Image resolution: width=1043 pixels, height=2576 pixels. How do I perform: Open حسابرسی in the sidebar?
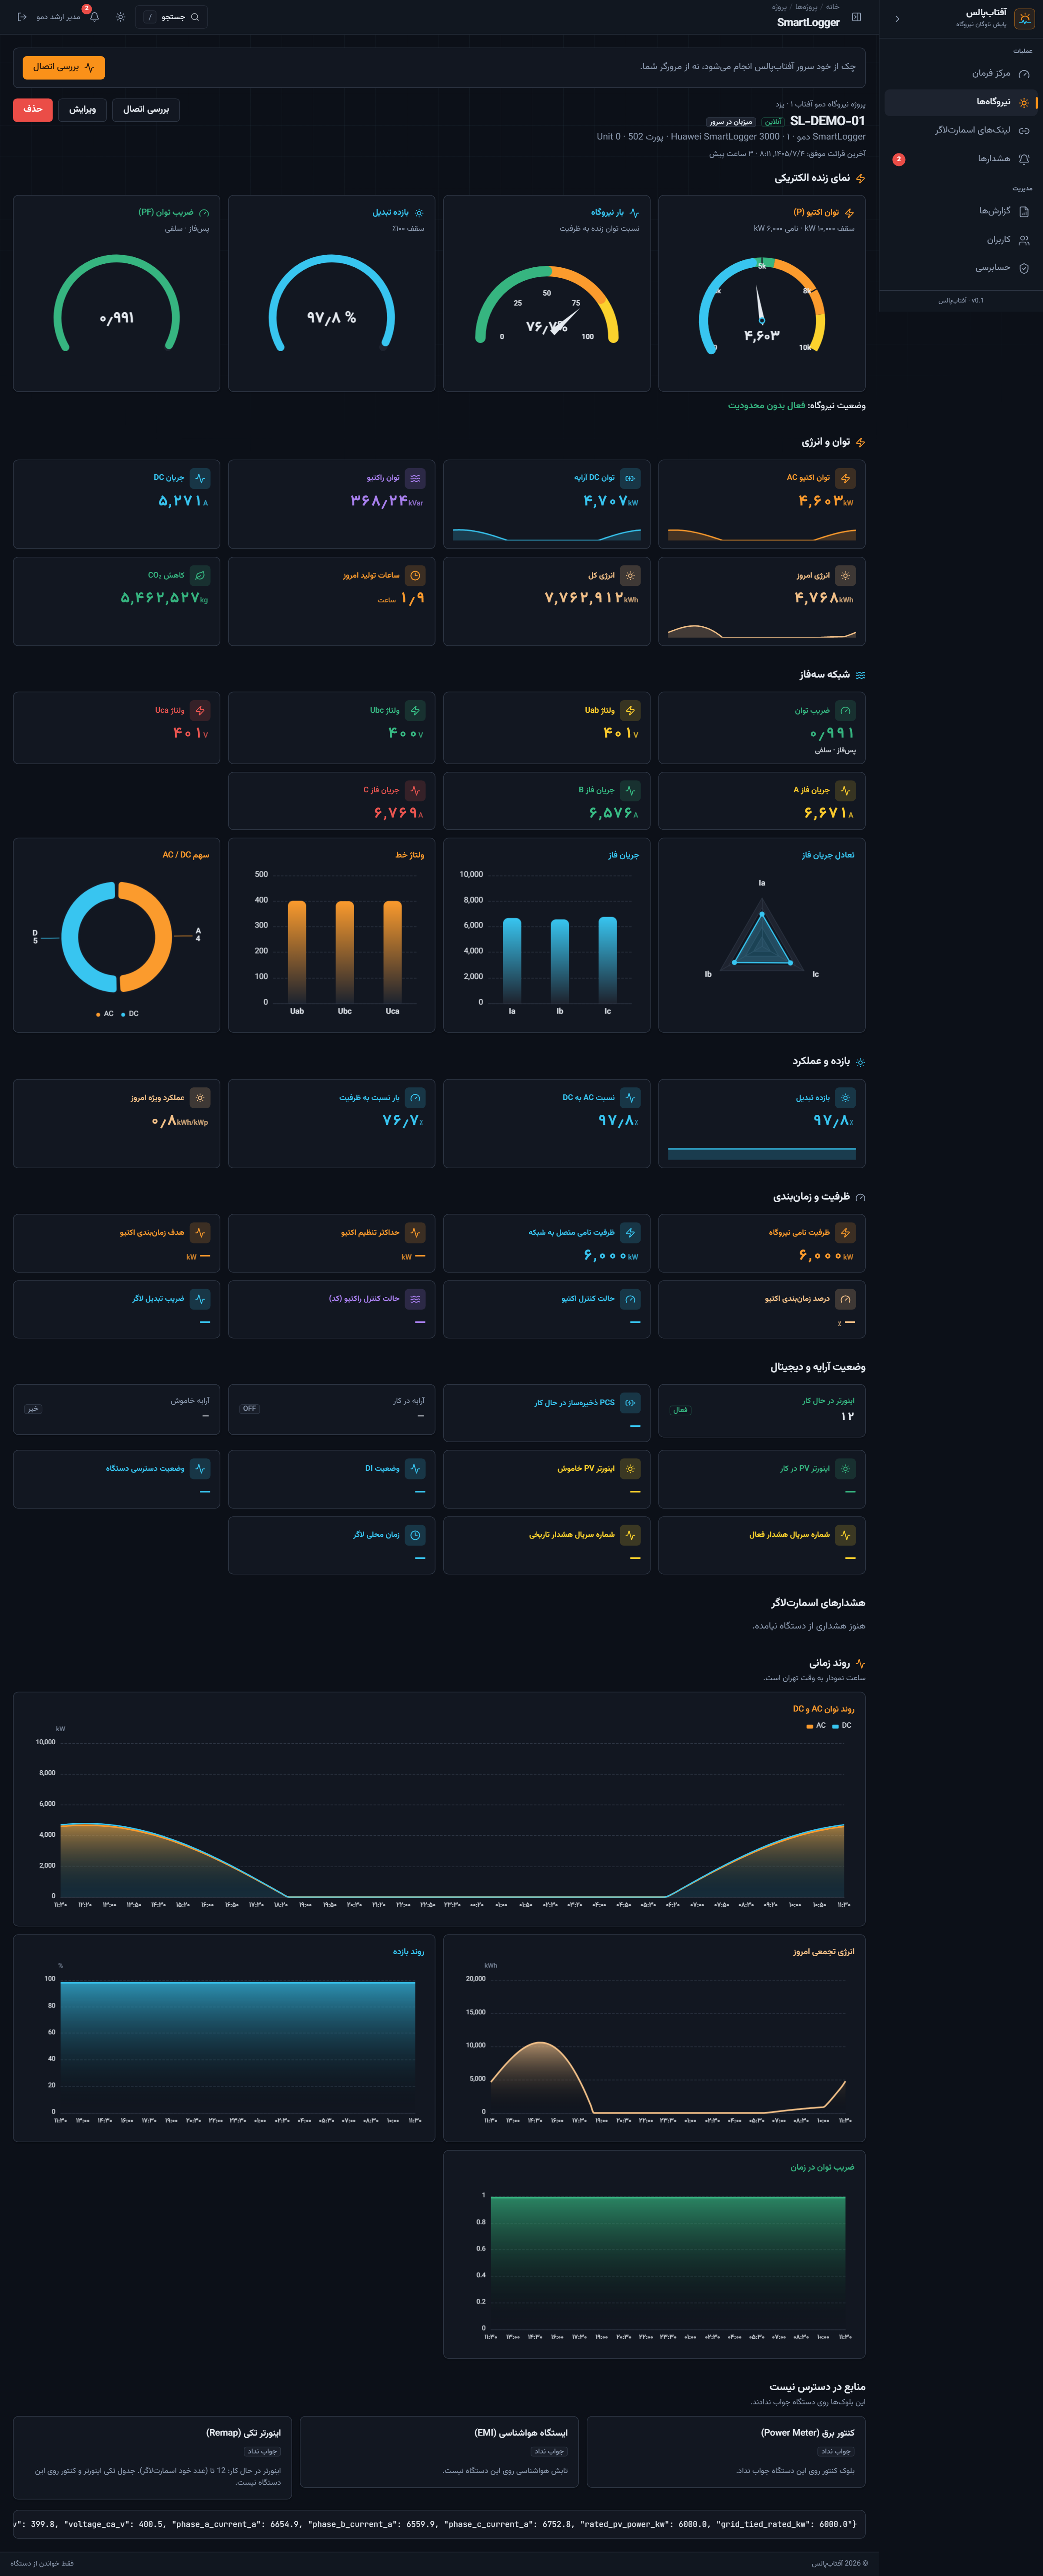[x=960, y=268]
